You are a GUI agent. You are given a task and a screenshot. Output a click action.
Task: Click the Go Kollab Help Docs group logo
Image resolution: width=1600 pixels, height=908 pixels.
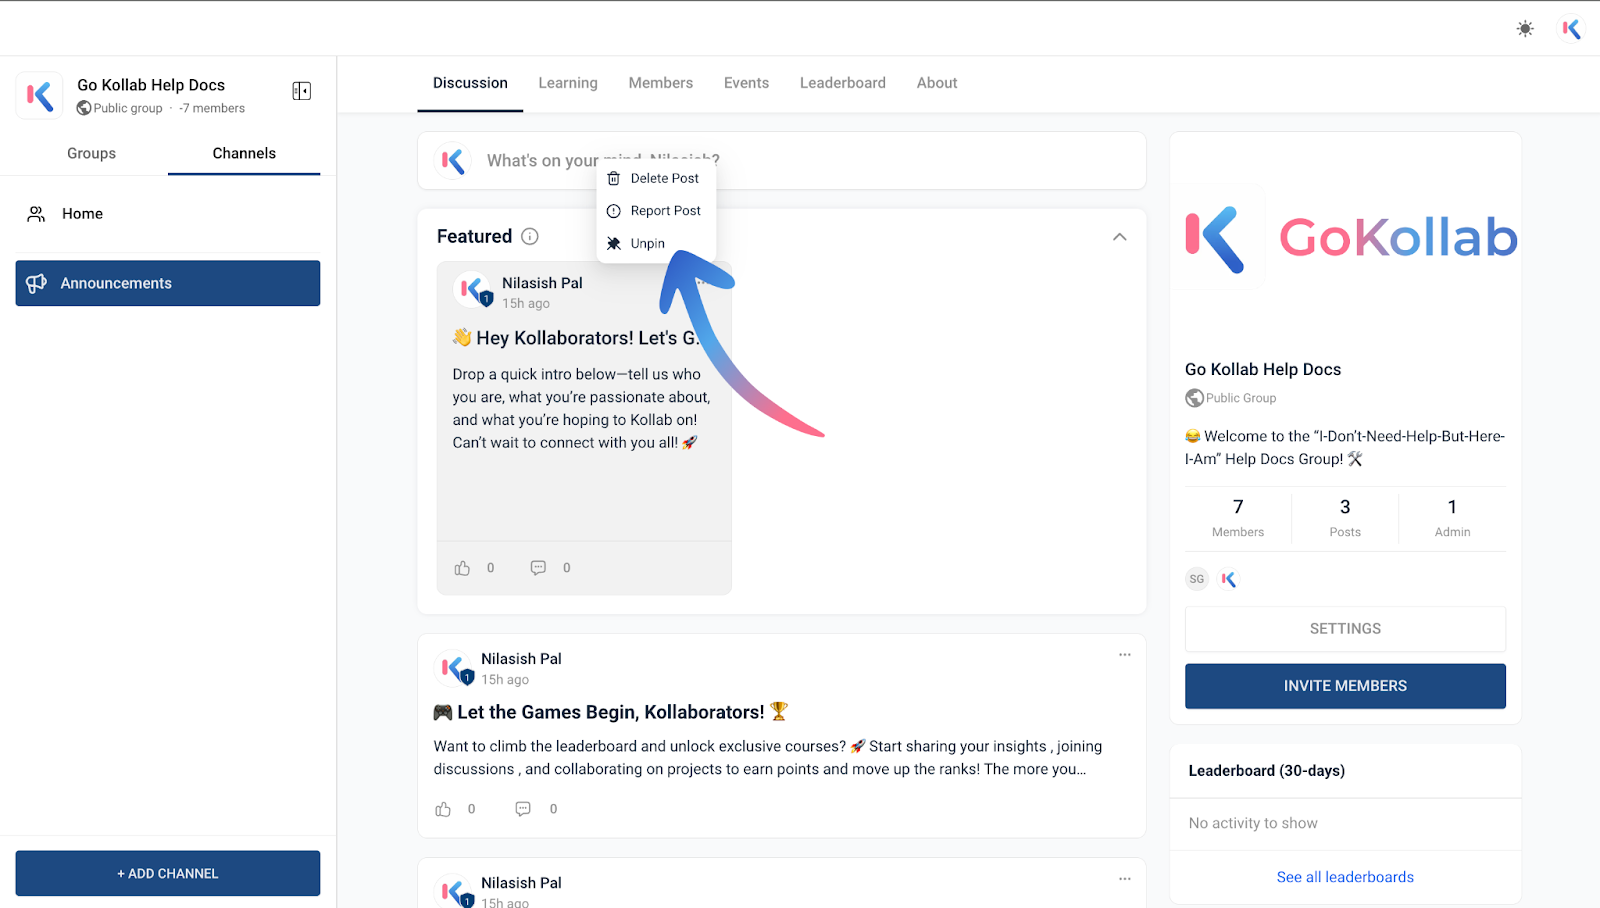point(40,96)
